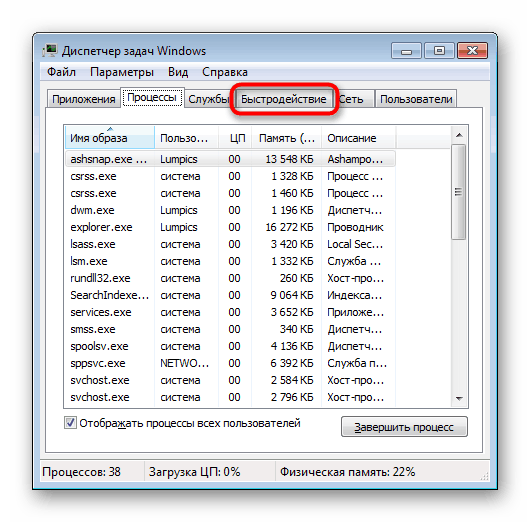
Task: Click the scrollbar down arrow
Action: point(459,399)
